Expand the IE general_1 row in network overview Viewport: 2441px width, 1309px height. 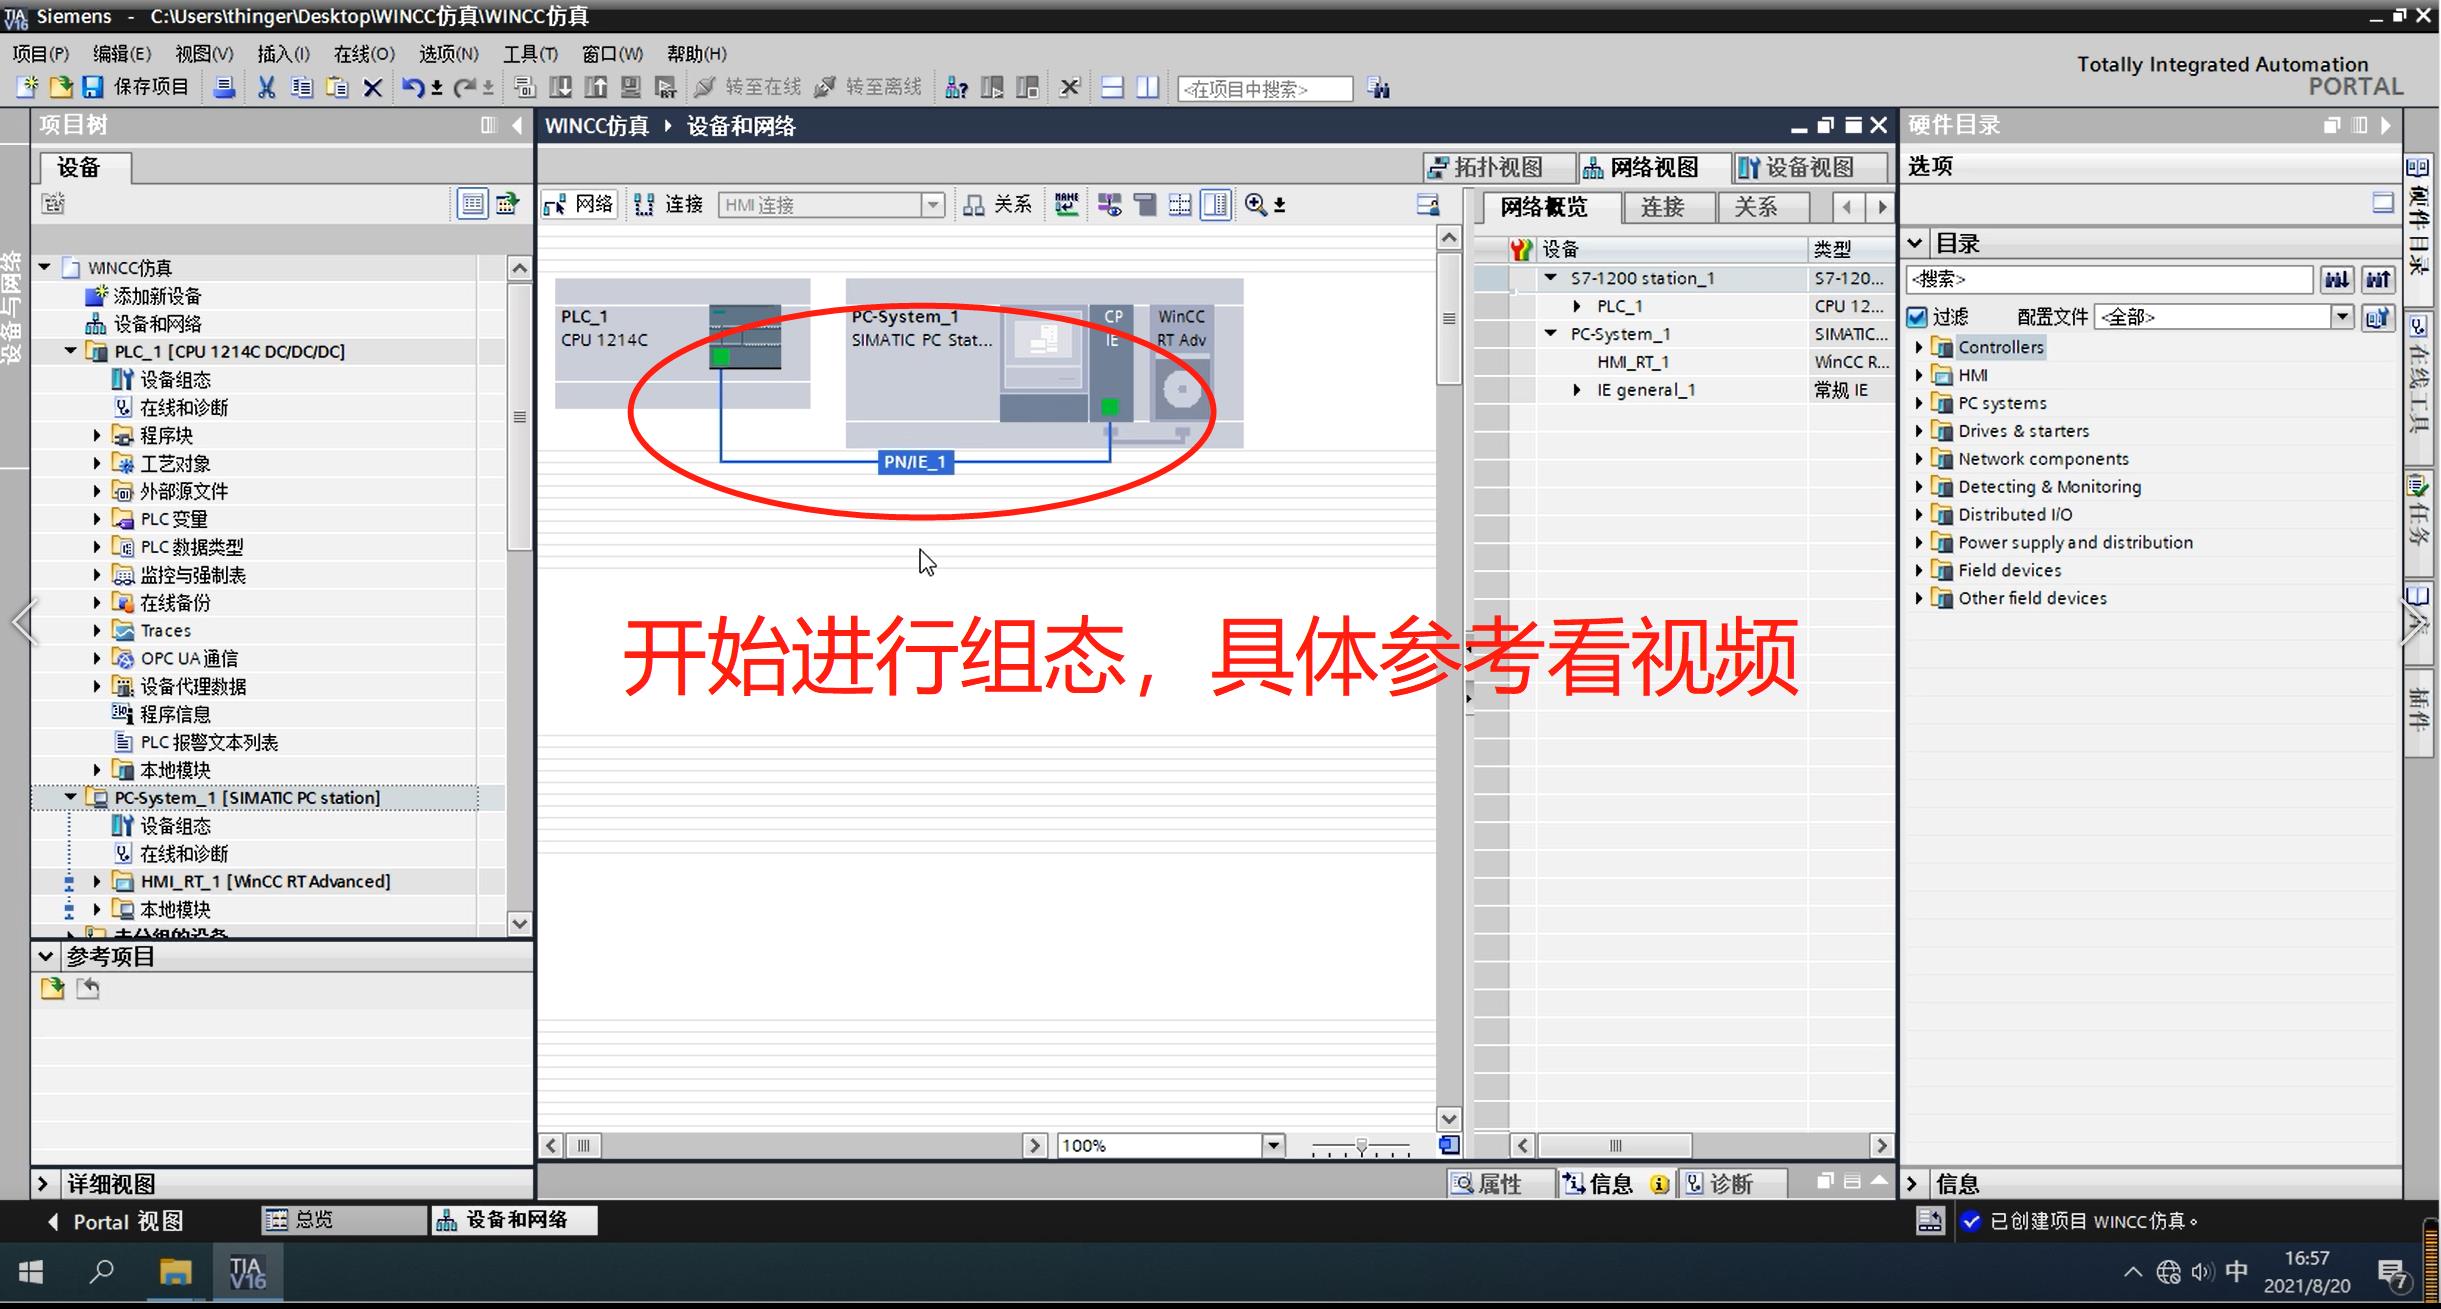pos(1577,390)
